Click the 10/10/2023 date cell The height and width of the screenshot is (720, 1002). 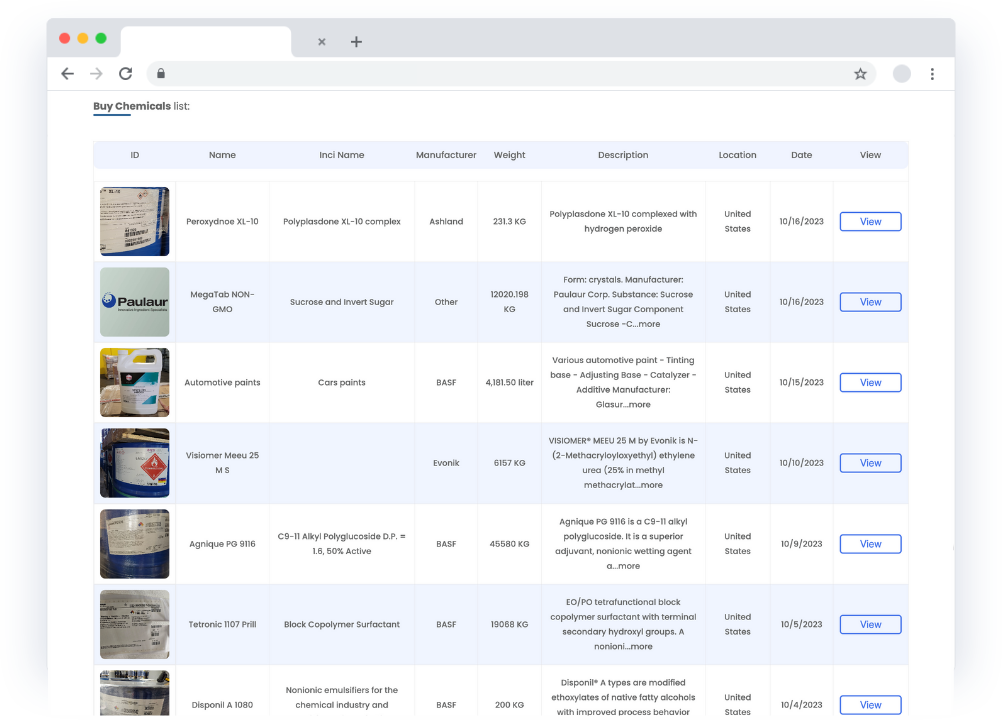click(801, 463)
